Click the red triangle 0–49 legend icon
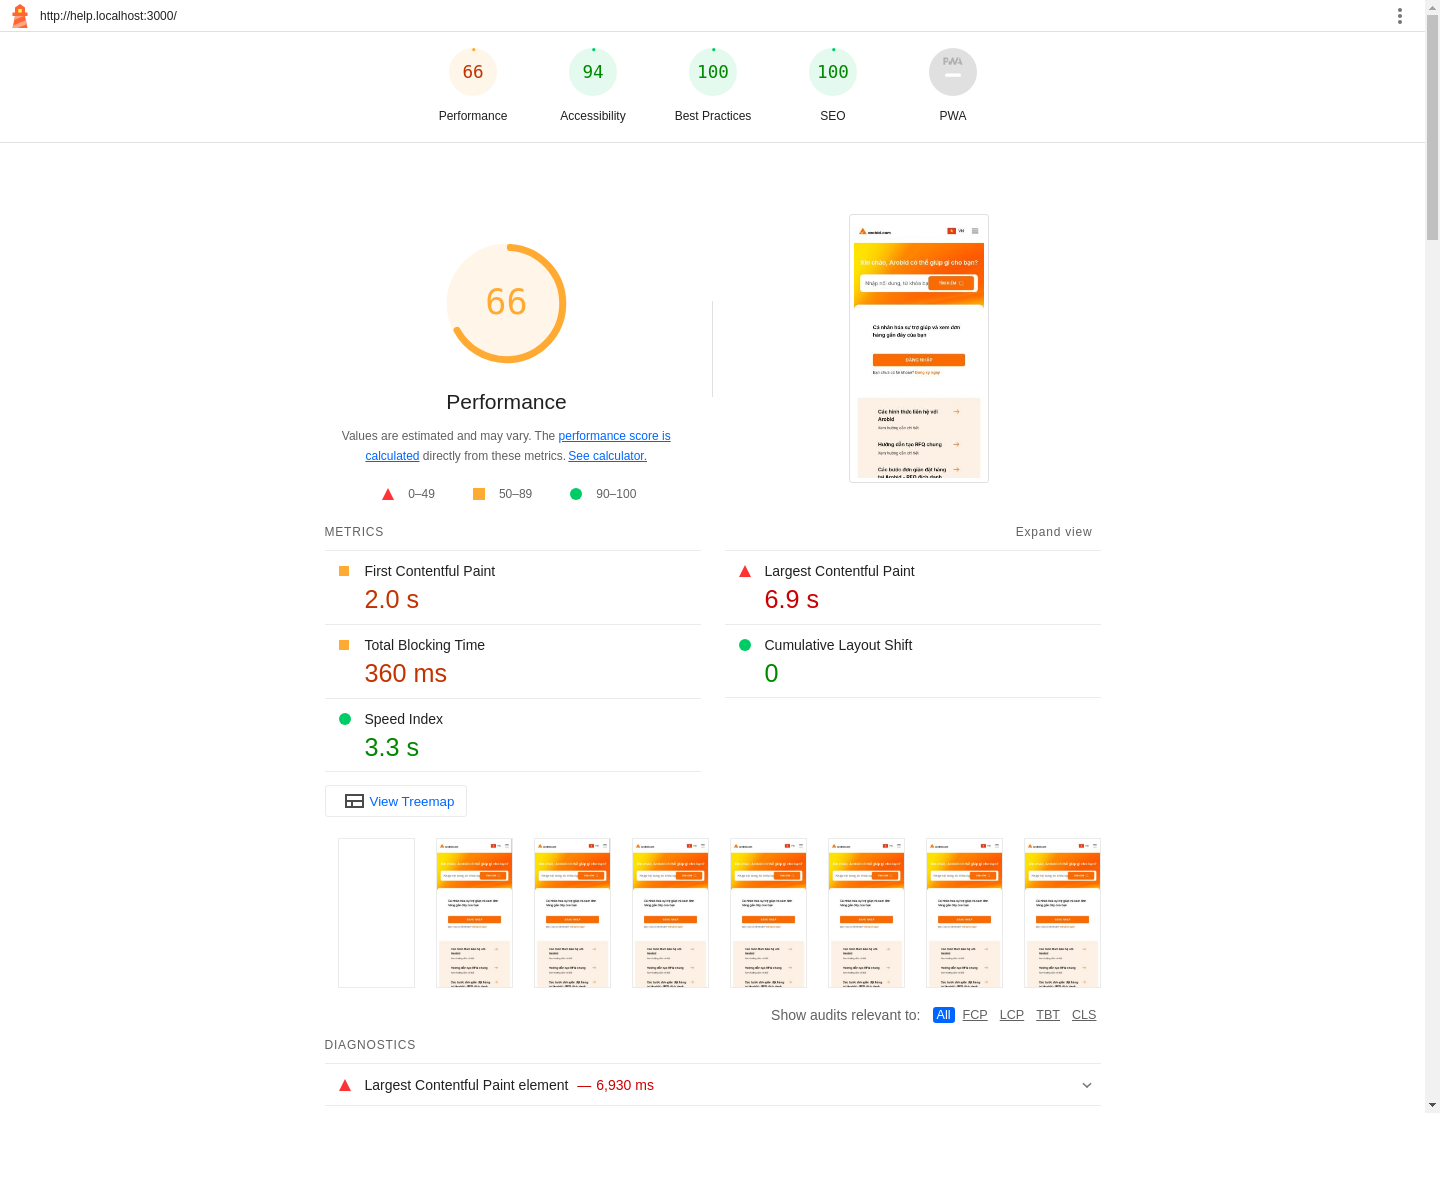1440x1200 pixels. (388, 494)
